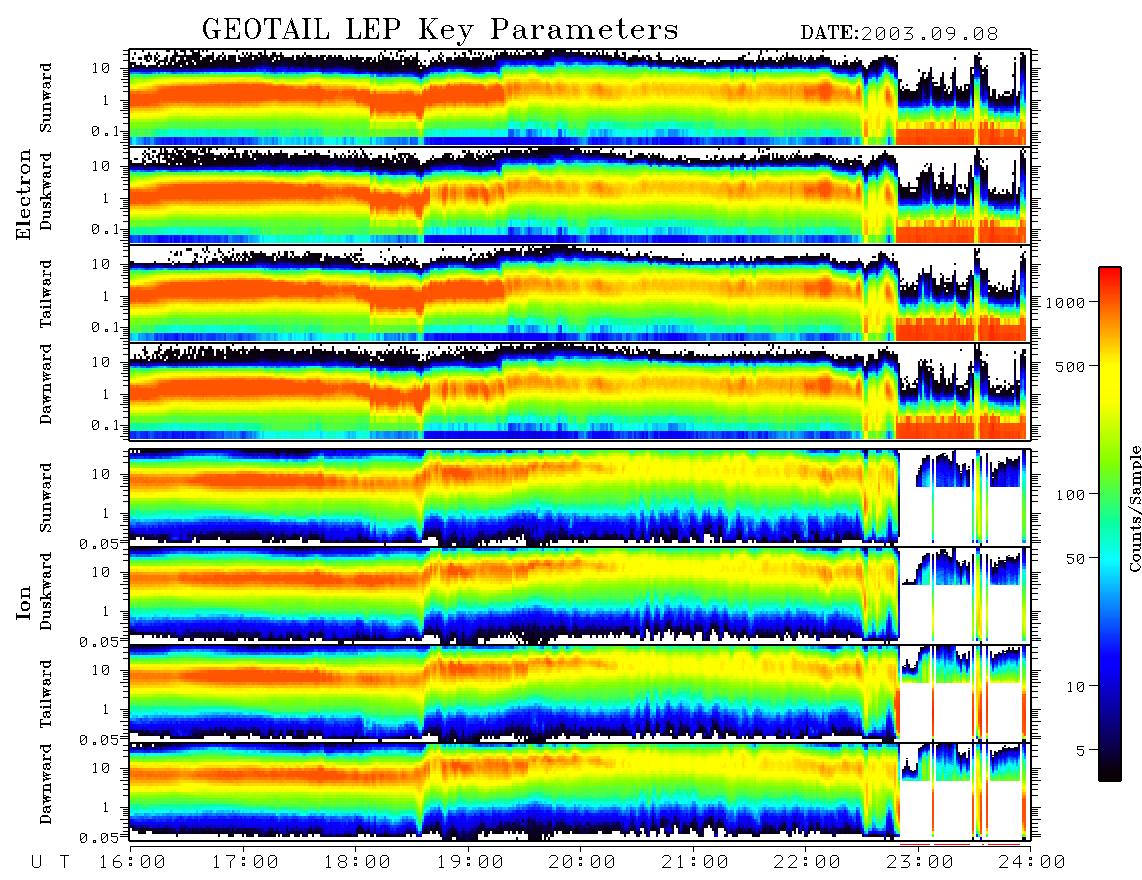Click the title "GEOTAIL LEP Key Parameters"
This screenshot has width=1142, height=880.
pyautogui.click(x=440, y=30)
